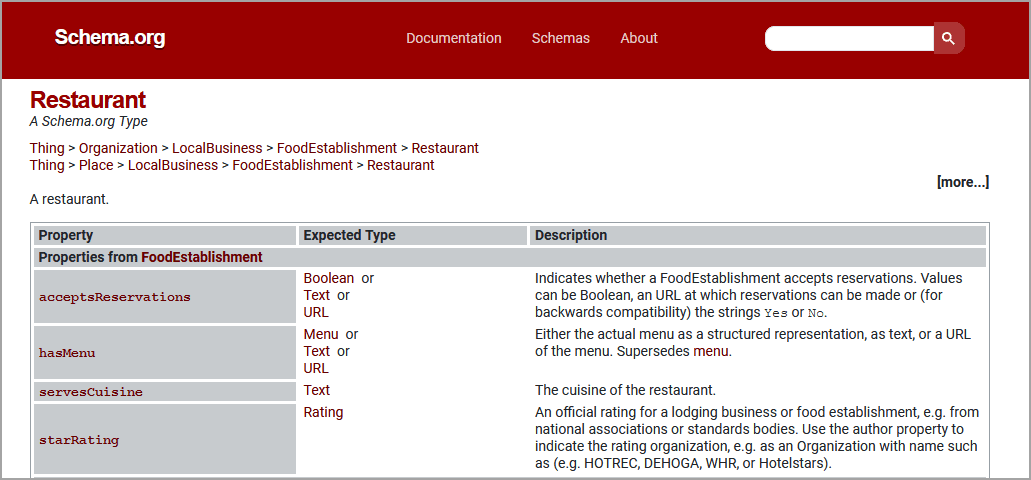The width and height of the screenshot is (1031, 480).
Task: Expand the [more...] link
Action: point(963,182)
